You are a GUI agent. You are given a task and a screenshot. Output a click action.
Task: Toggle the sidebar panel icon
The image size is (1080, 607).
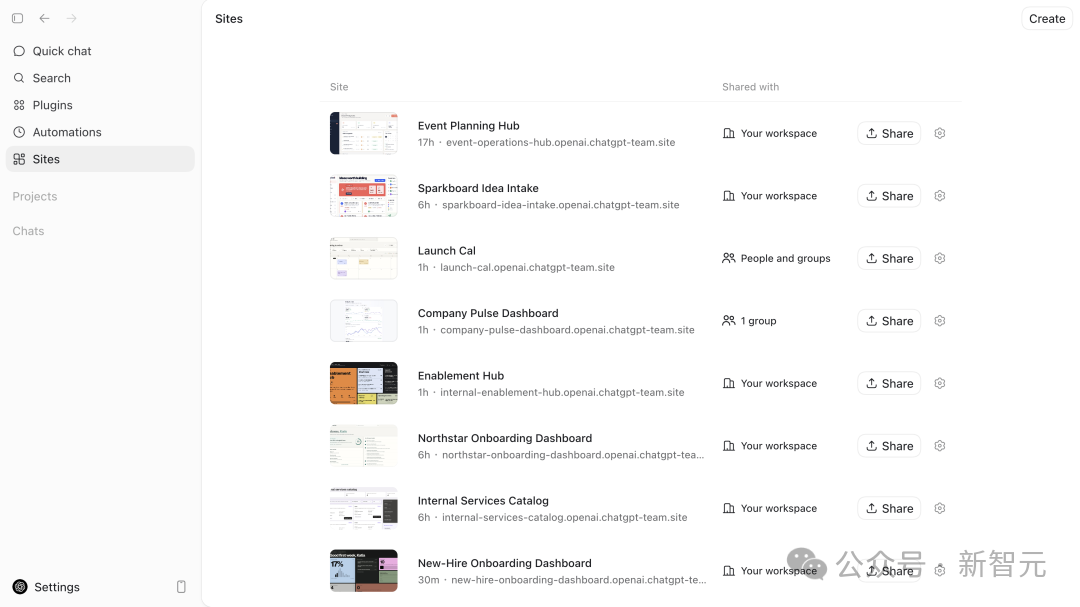coord(18,19)
